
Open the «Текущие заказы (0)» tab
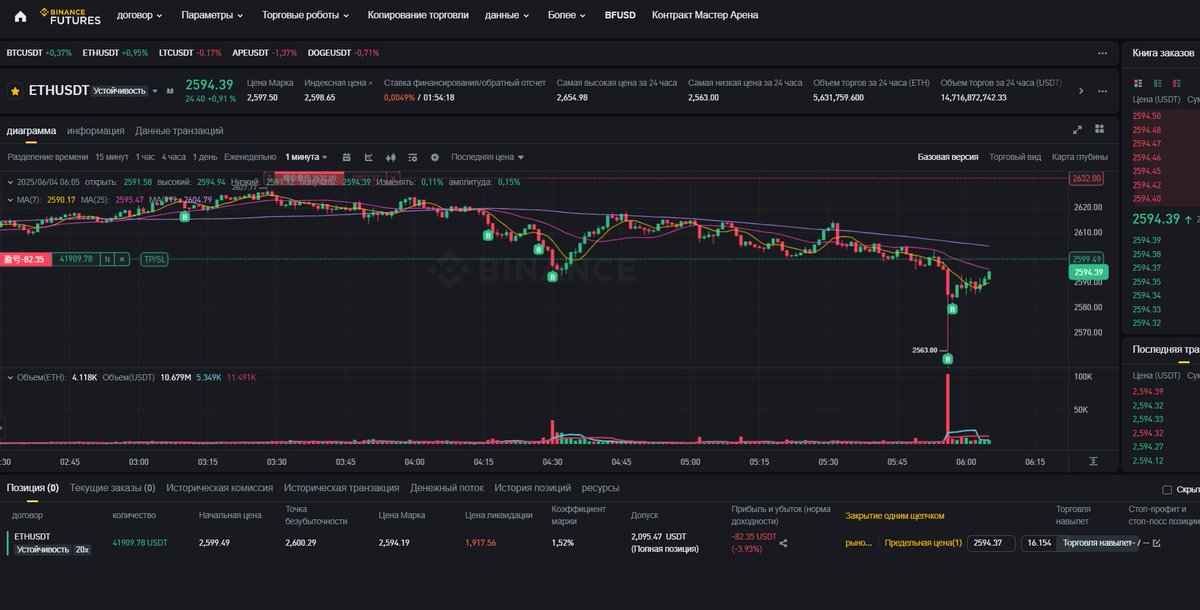(112, 488)
